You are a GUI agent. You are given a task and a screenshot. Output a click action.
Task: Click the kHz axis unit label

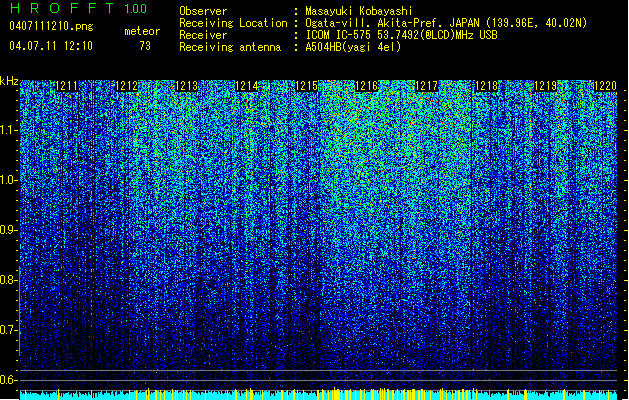pyautogui.click(x=9, y=81)
